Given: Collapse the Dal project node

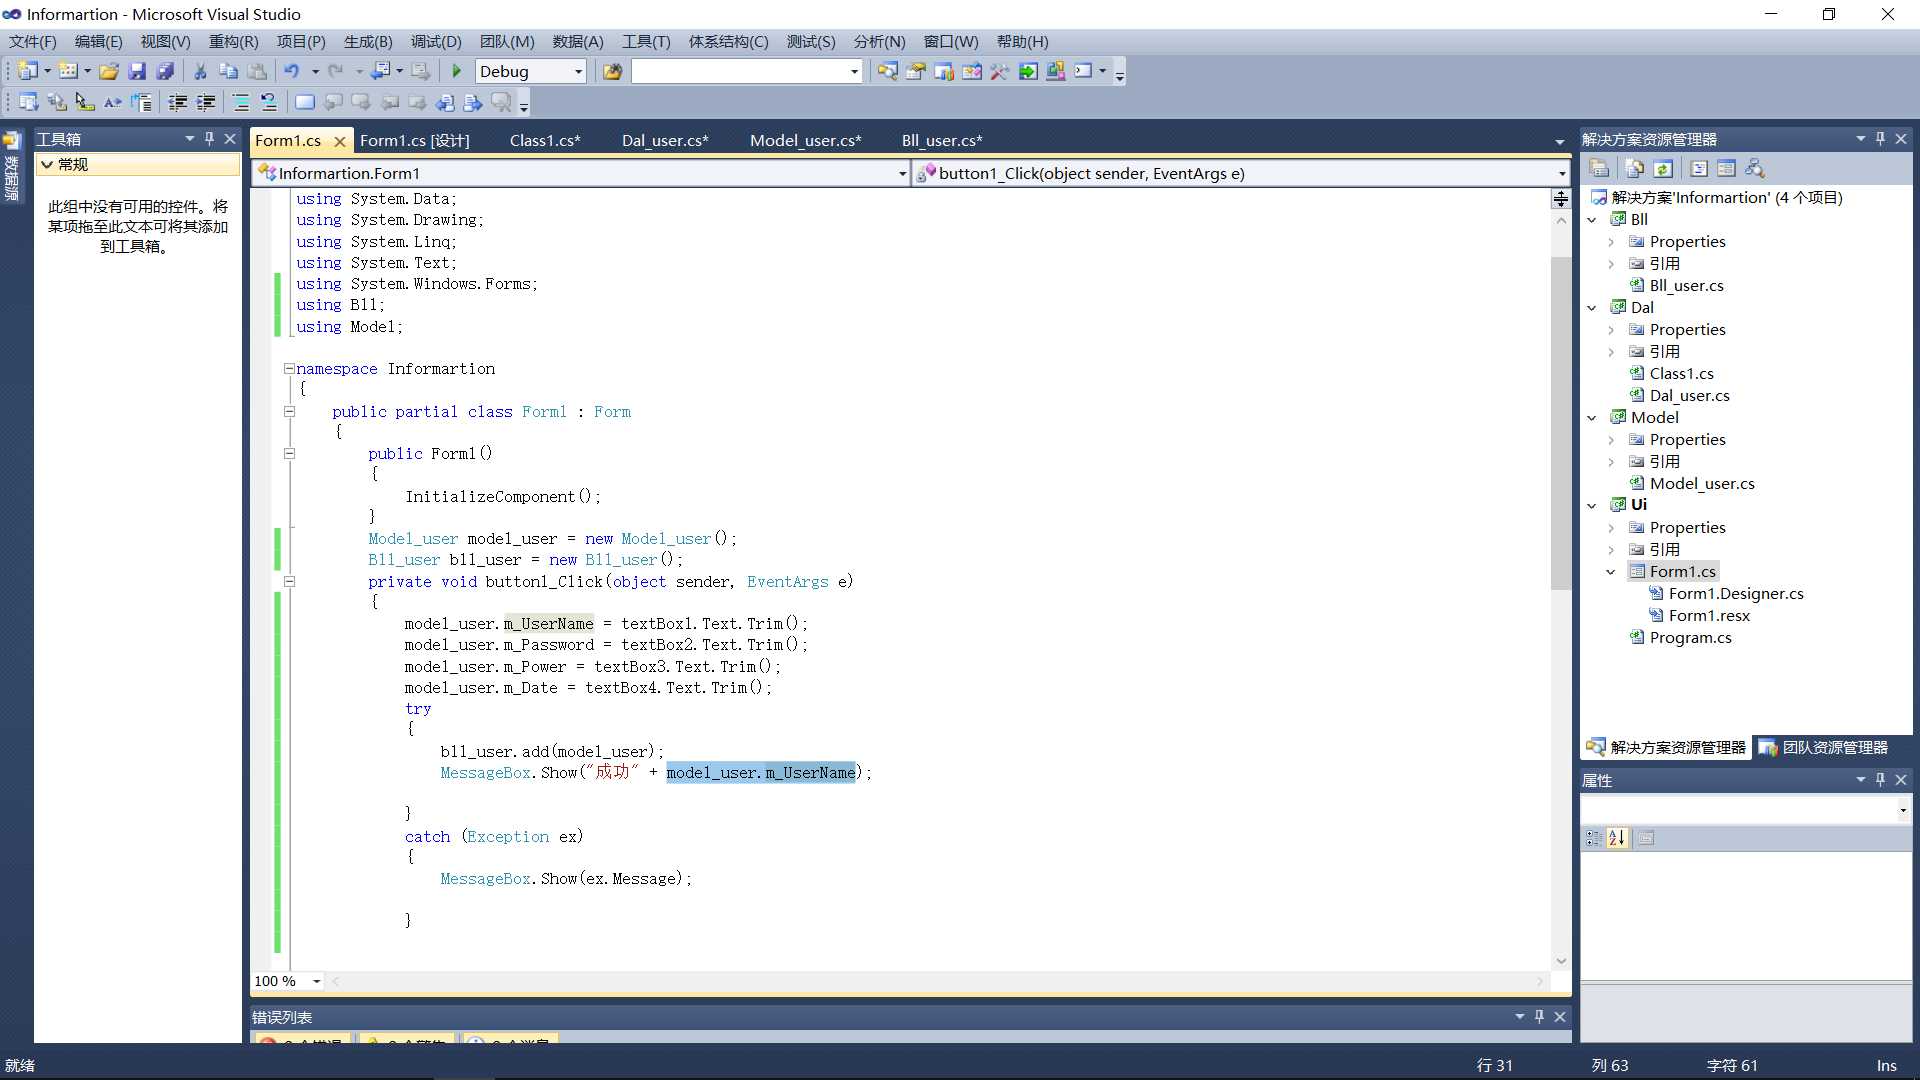Looking at the screenshot, I should click(1593, 308).
